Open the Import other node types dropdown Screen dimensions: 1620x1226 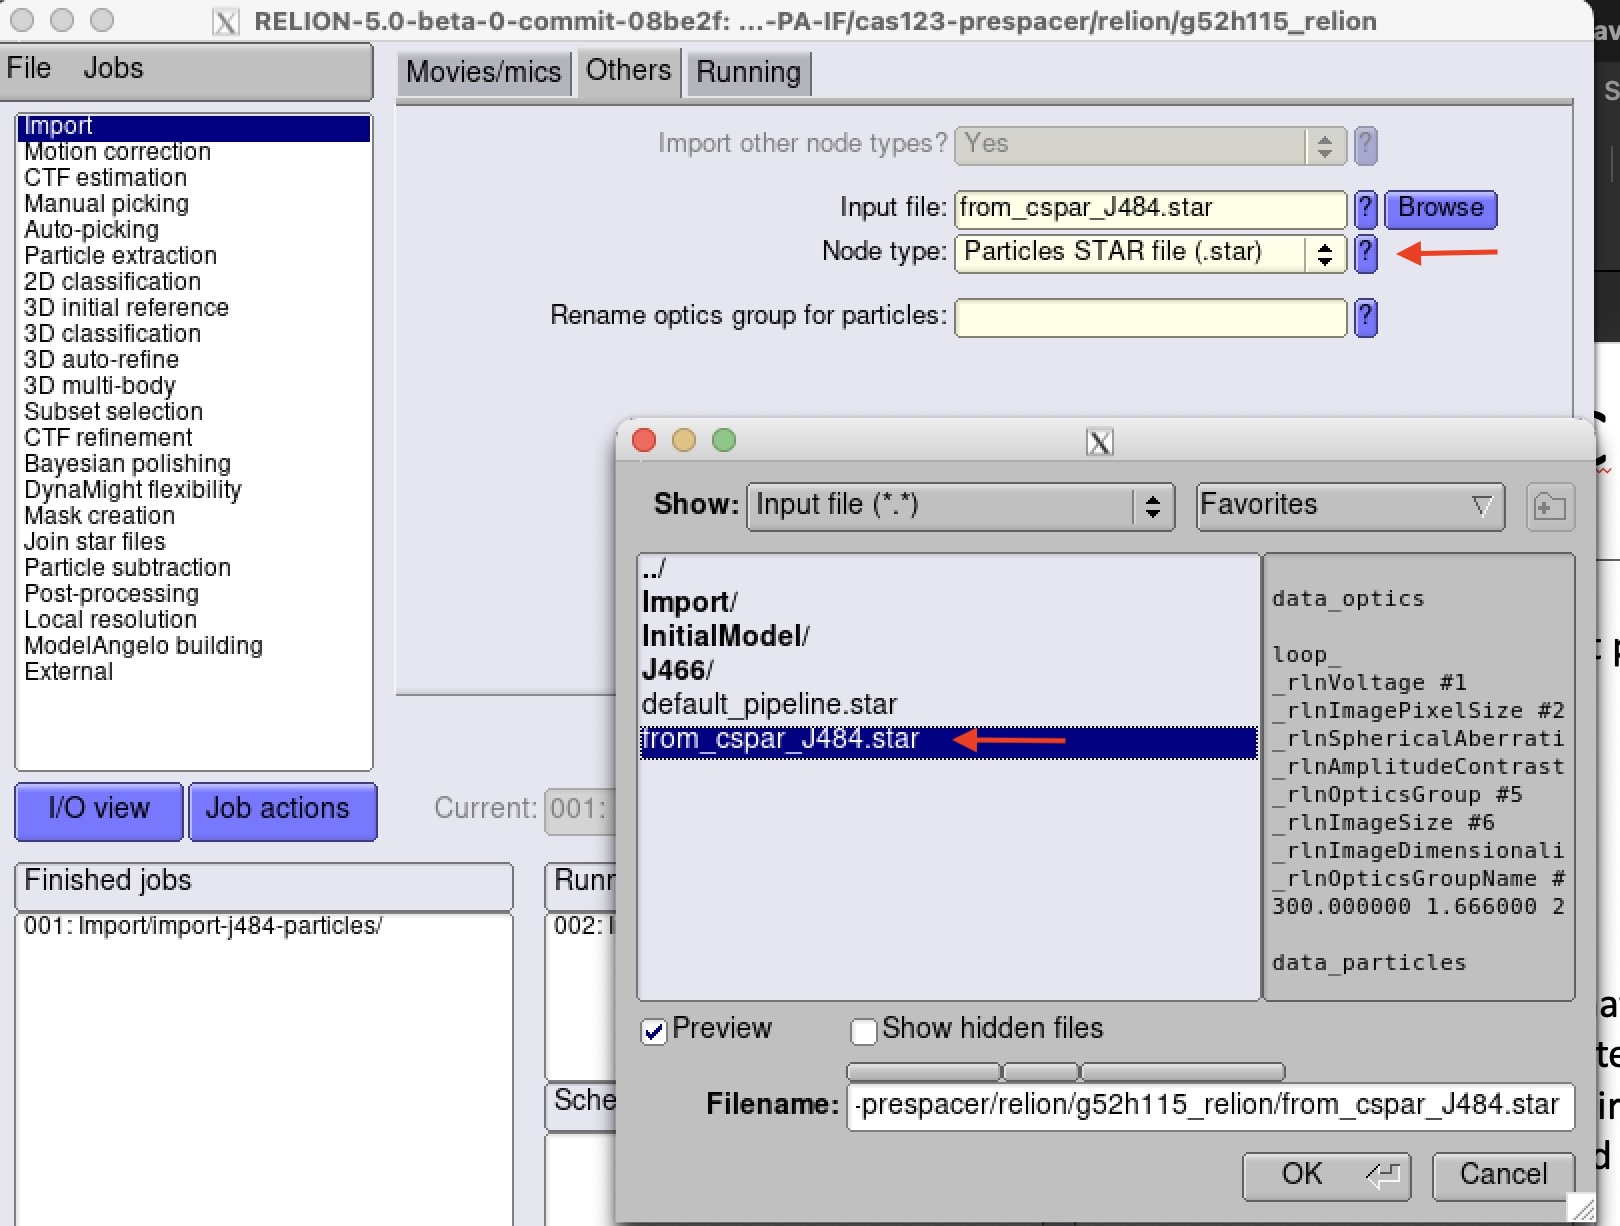coord(1150,146)
